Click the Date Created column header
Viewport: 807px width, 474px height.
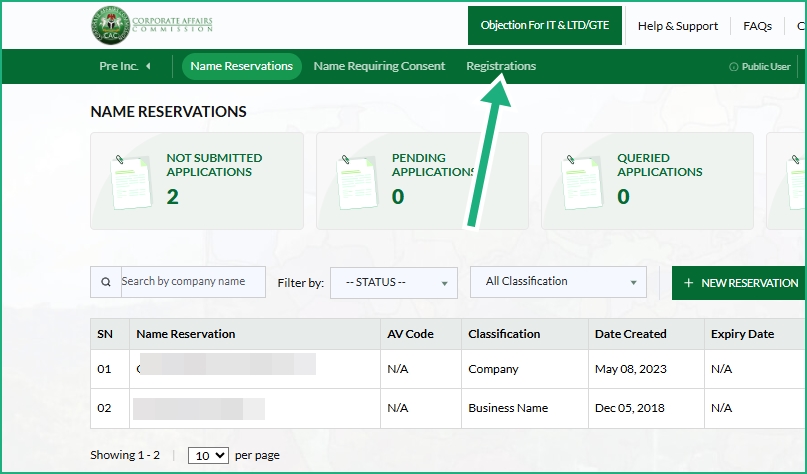[x=646, y=334]
